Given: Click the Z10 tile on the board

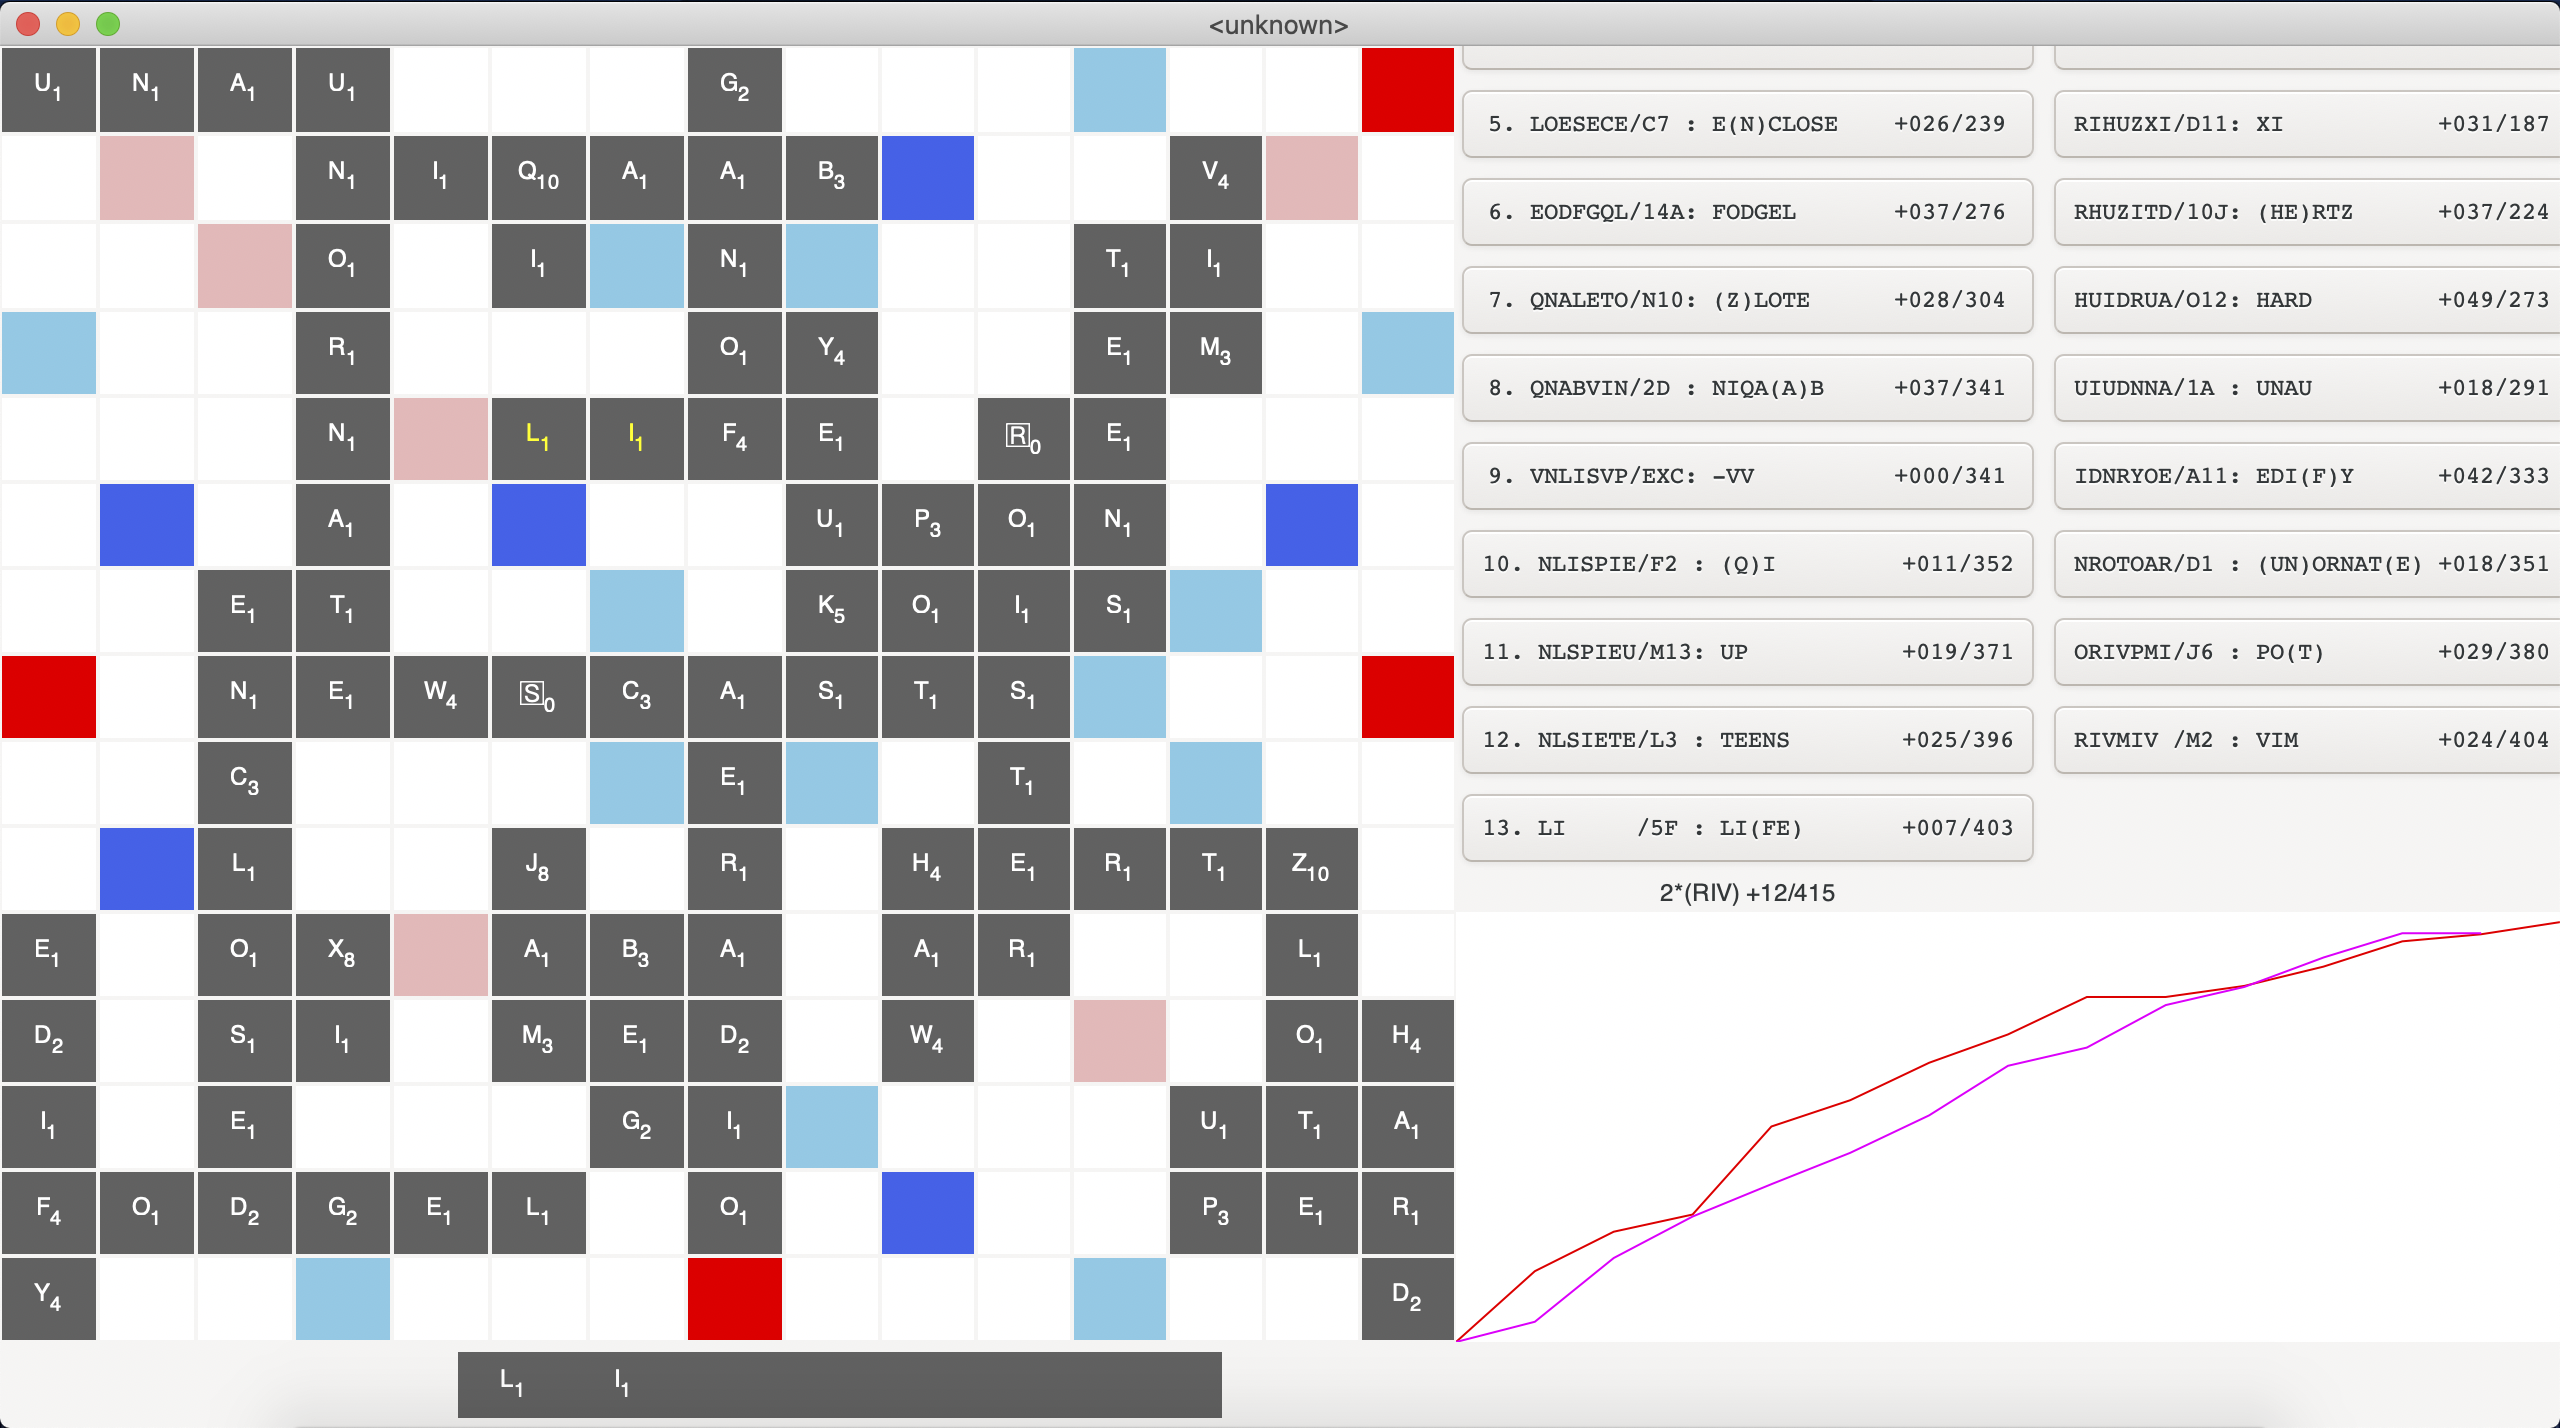Looking at the screenshot, I should click(x=1311, y=866).
